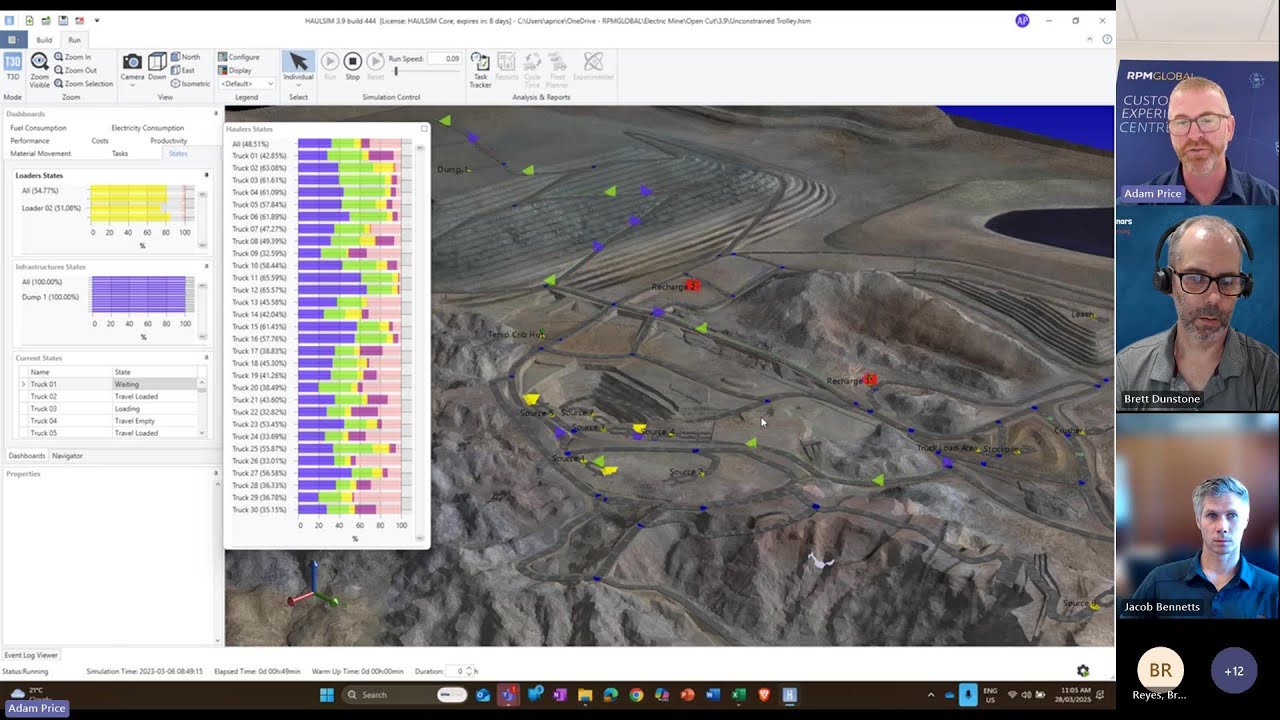Open the Build ribbon tab
Image resolution: width=1280 pixels, height=720 pixels.
44,40
